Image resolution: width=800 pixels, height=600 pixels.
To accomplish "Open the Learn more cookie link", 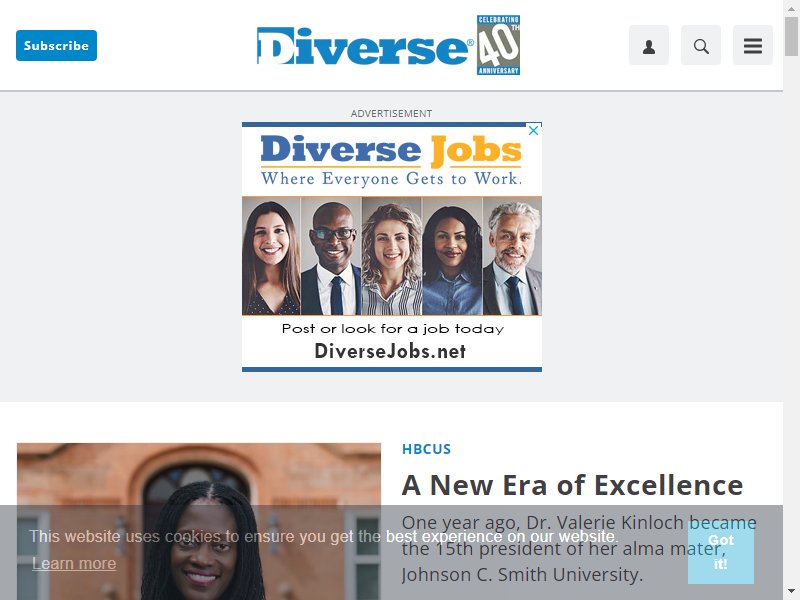I will (74, 563).
